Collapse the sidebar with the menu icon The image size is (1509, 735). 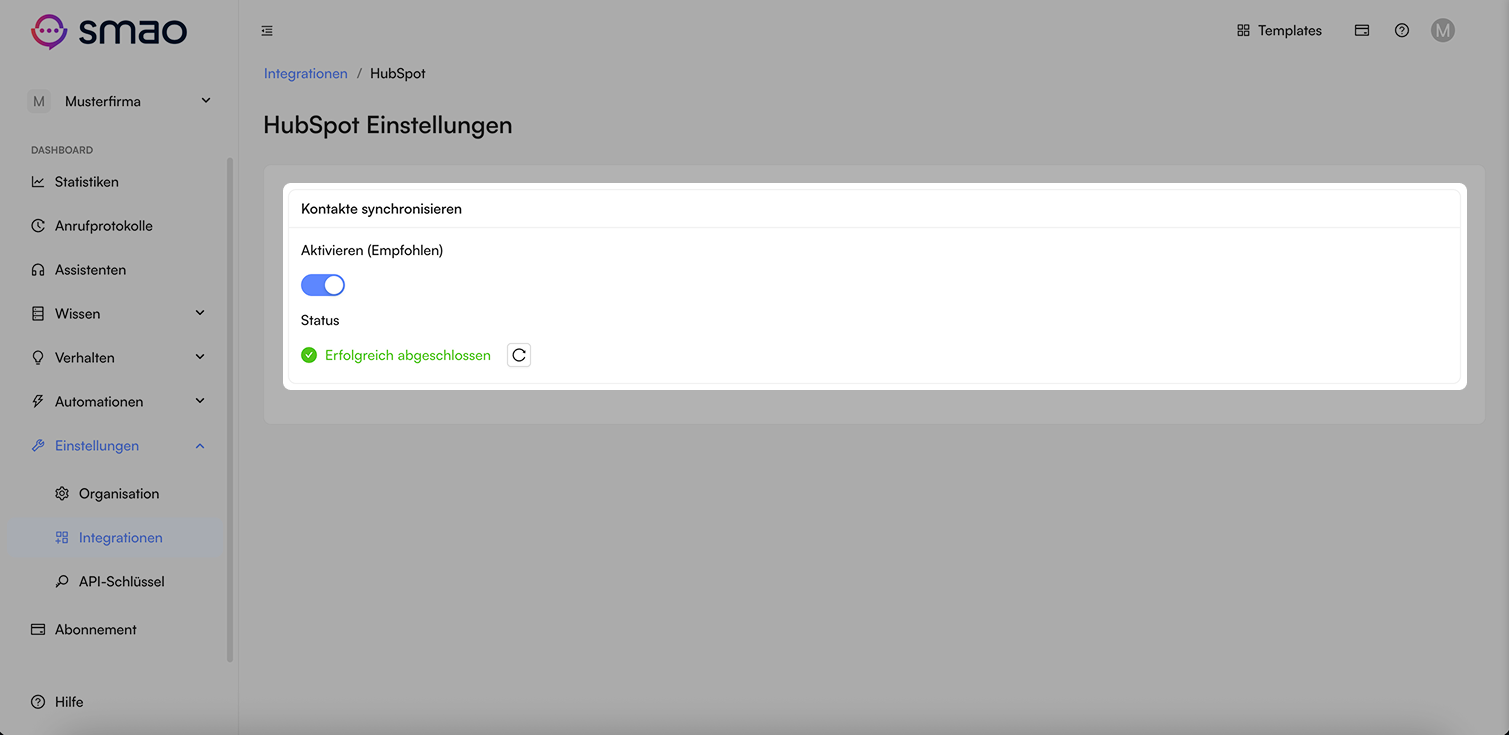(x=267, y=31)
